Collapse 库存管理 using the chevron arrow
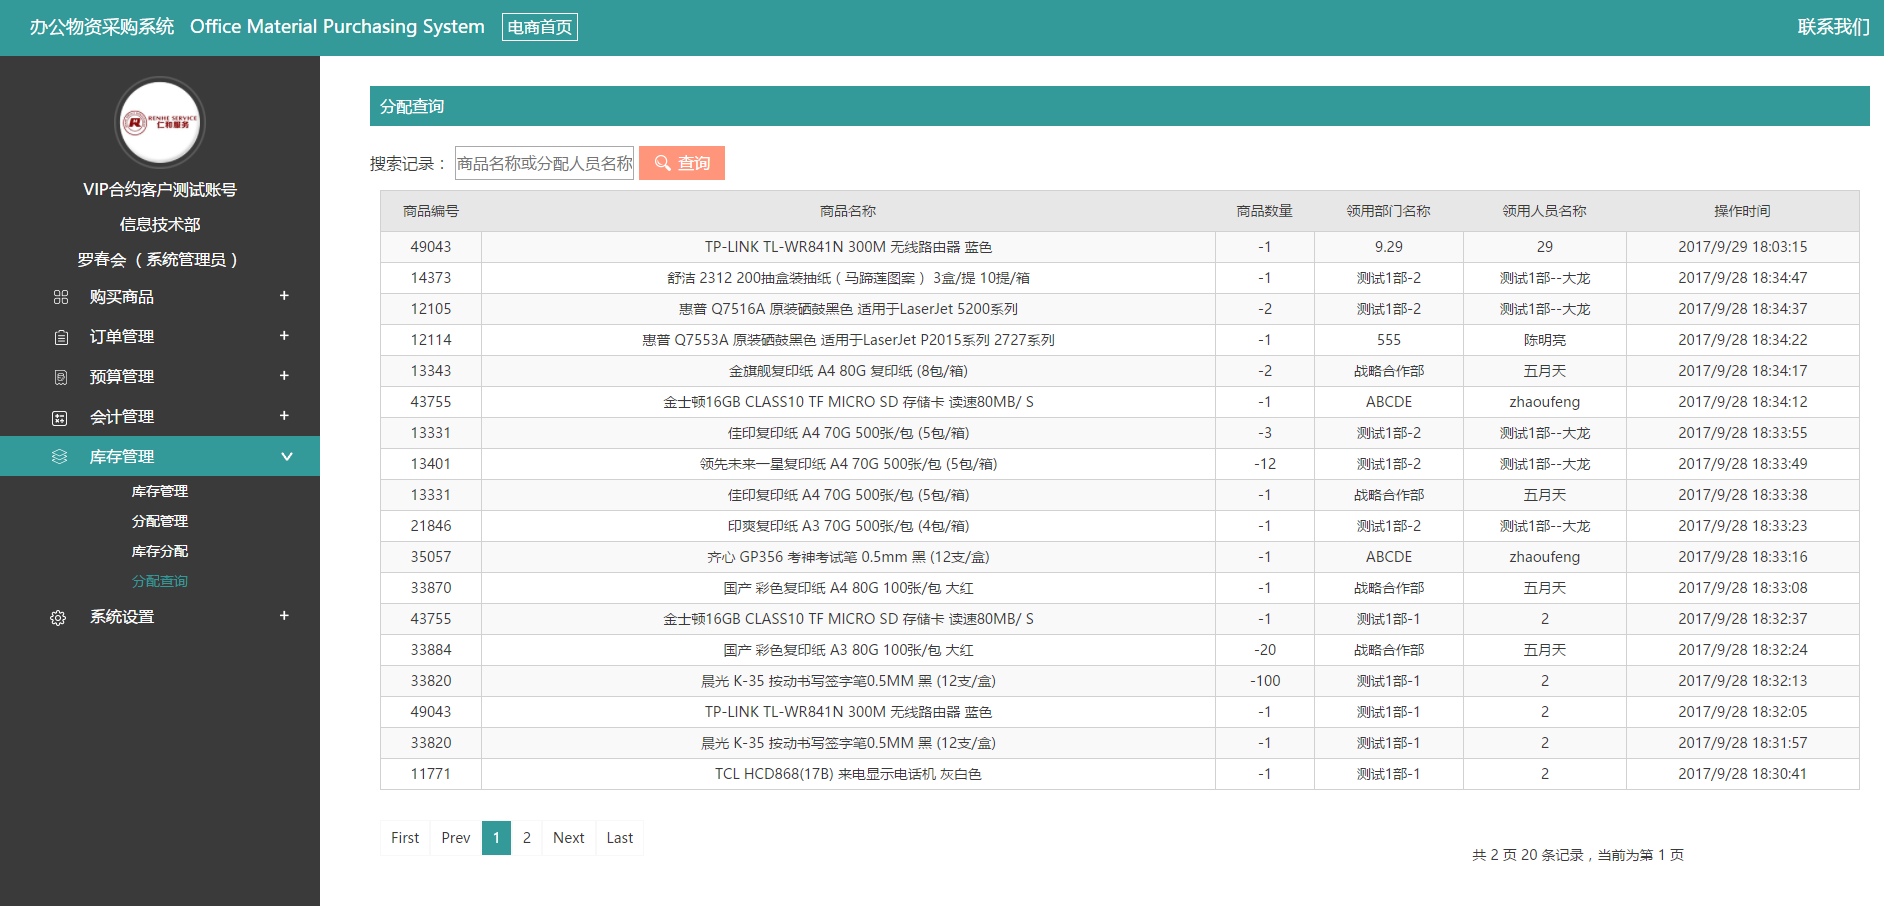The width and height of the screenshot is (1884, 906). [x=287, y=457]
